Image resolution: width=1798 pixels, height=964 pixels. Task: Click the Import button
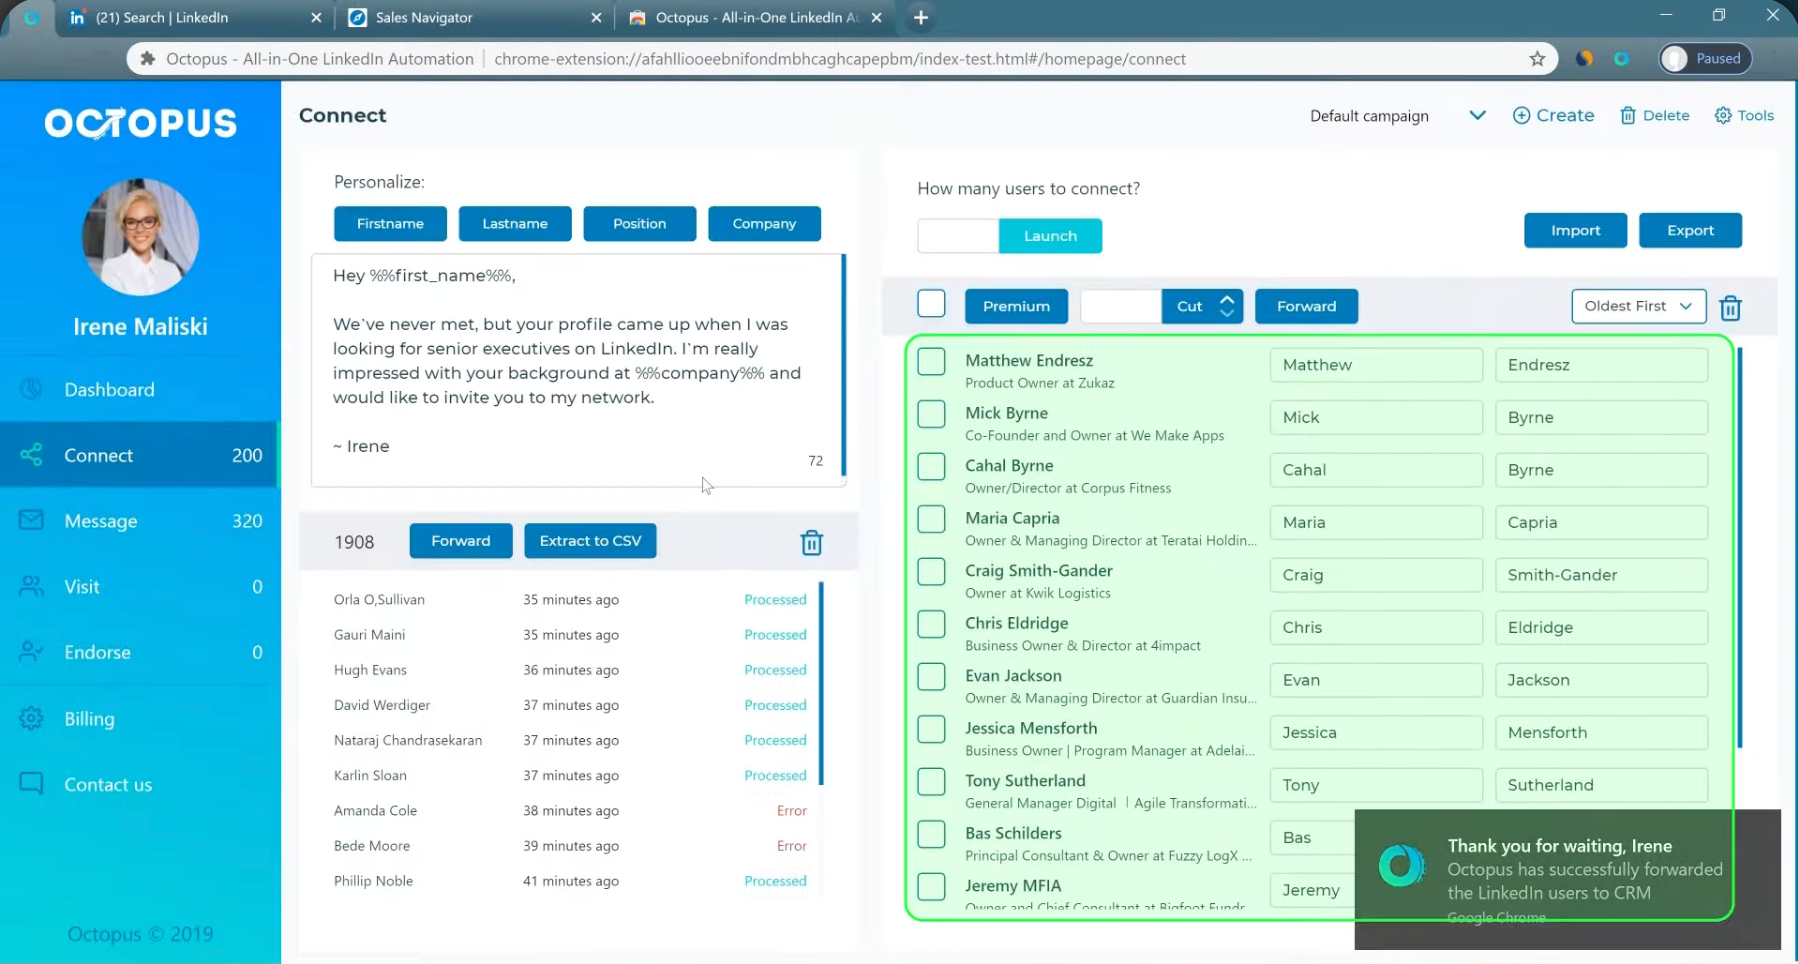[1575, 230]
